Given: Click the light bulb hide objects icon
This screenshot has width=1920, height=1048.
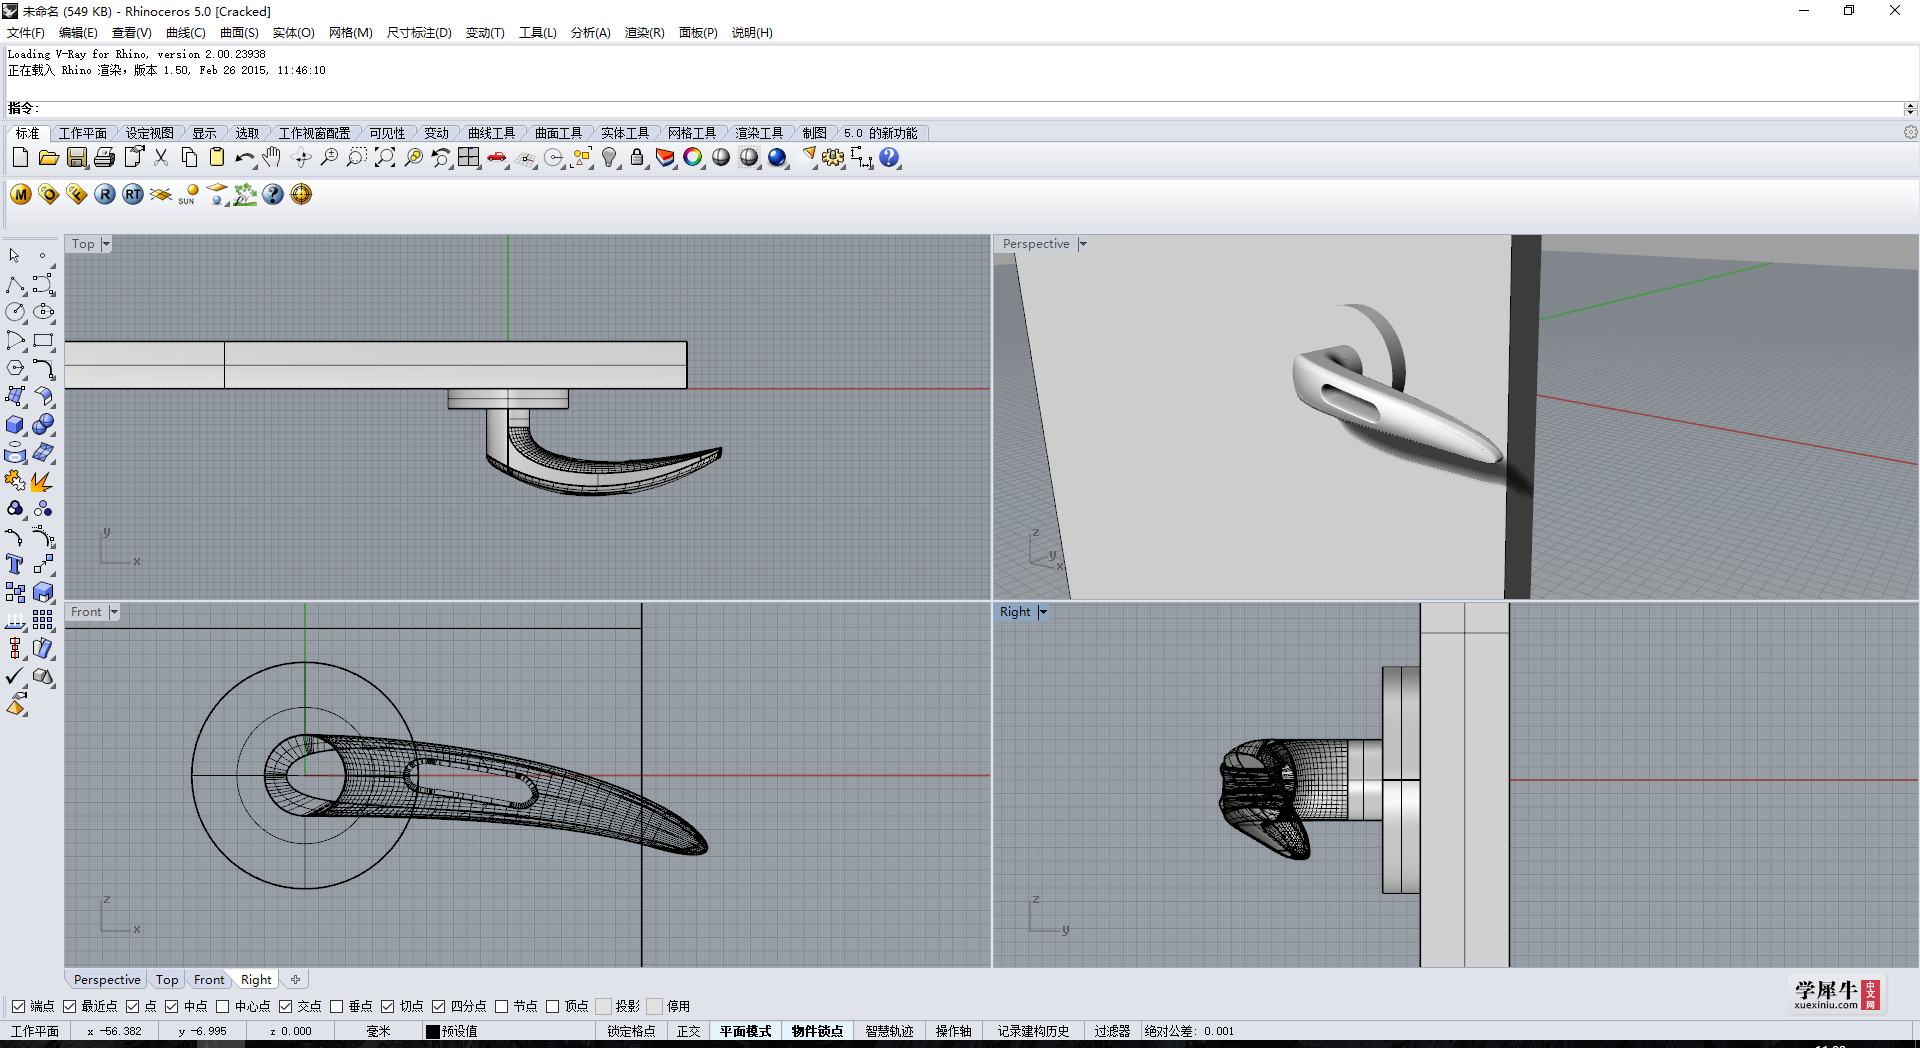Looking at the screenshot, I should [x=609, y=157].
